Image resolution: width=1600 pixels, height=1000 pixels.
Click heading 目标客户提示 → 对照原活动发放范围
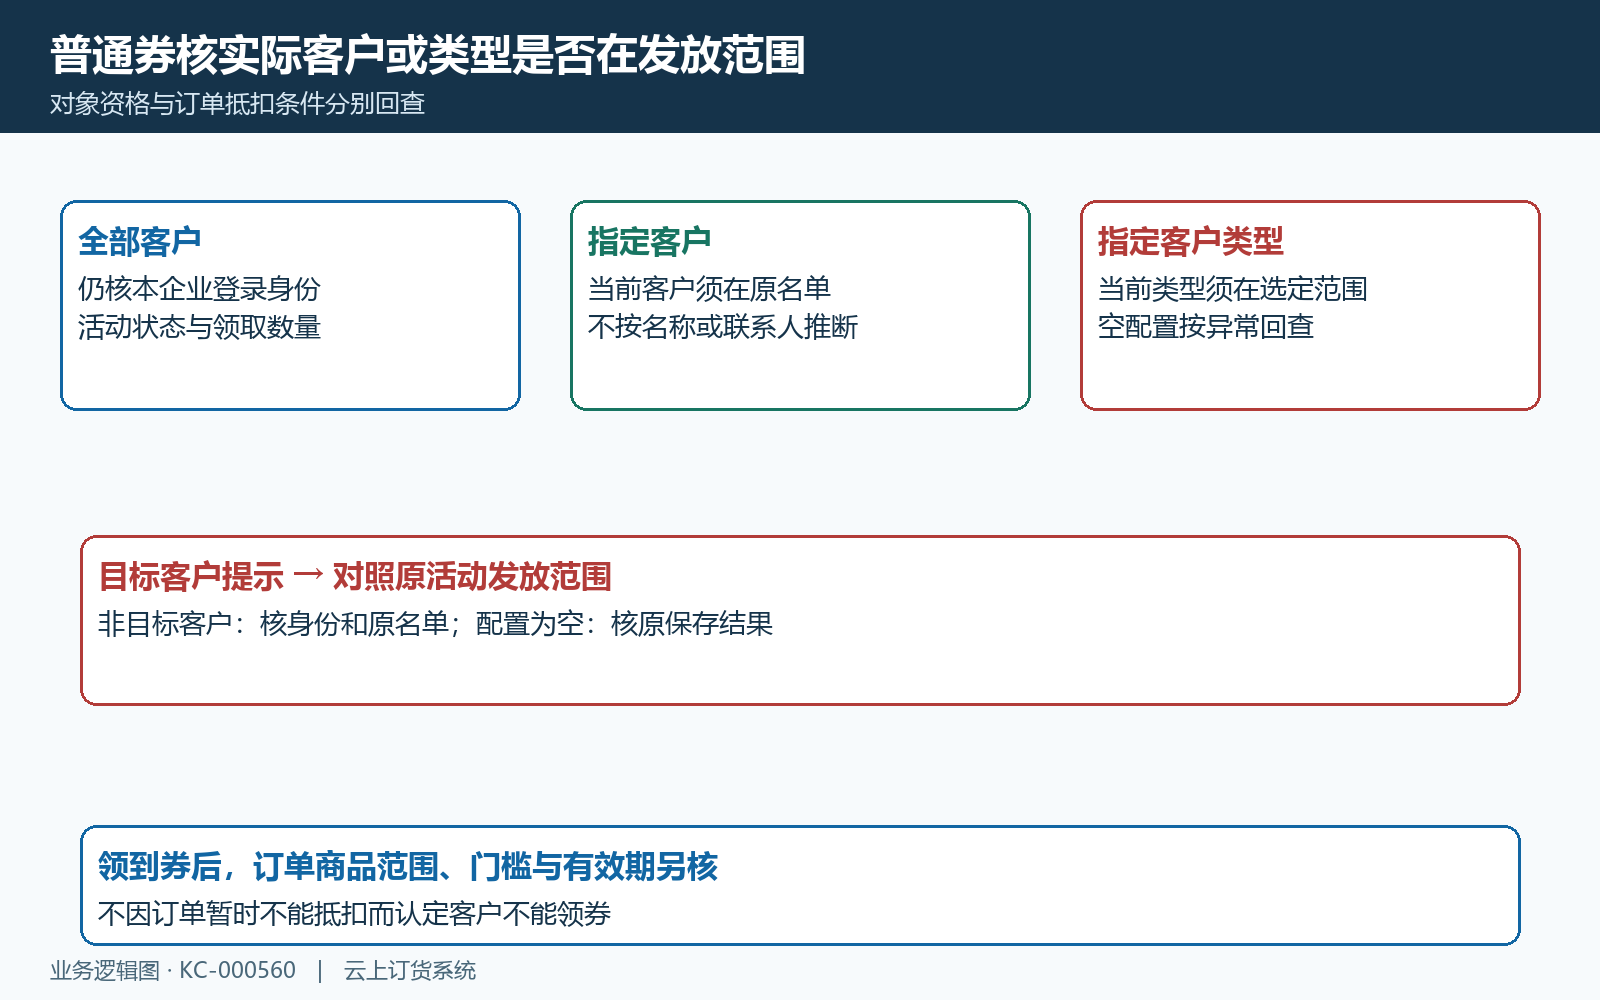(355, 576)
